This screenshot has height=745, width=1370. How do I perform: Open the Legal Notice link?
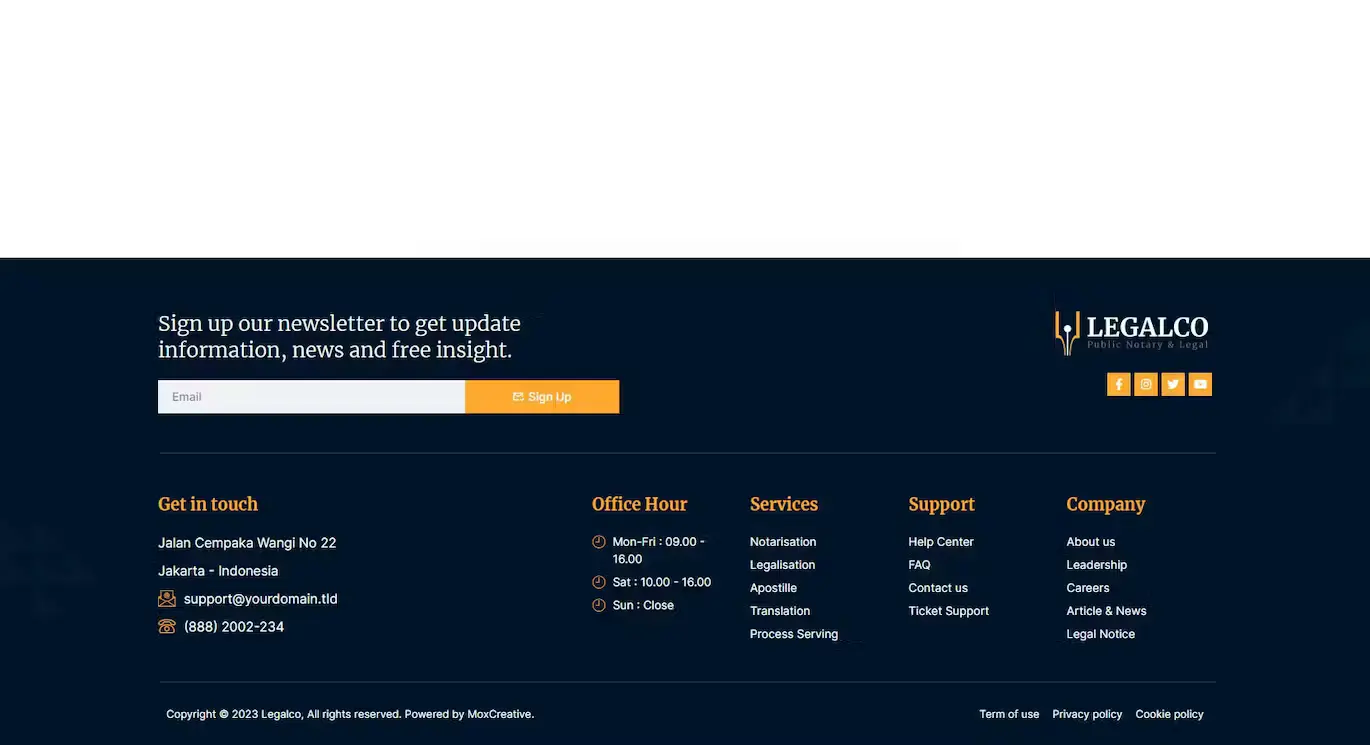1101,634
